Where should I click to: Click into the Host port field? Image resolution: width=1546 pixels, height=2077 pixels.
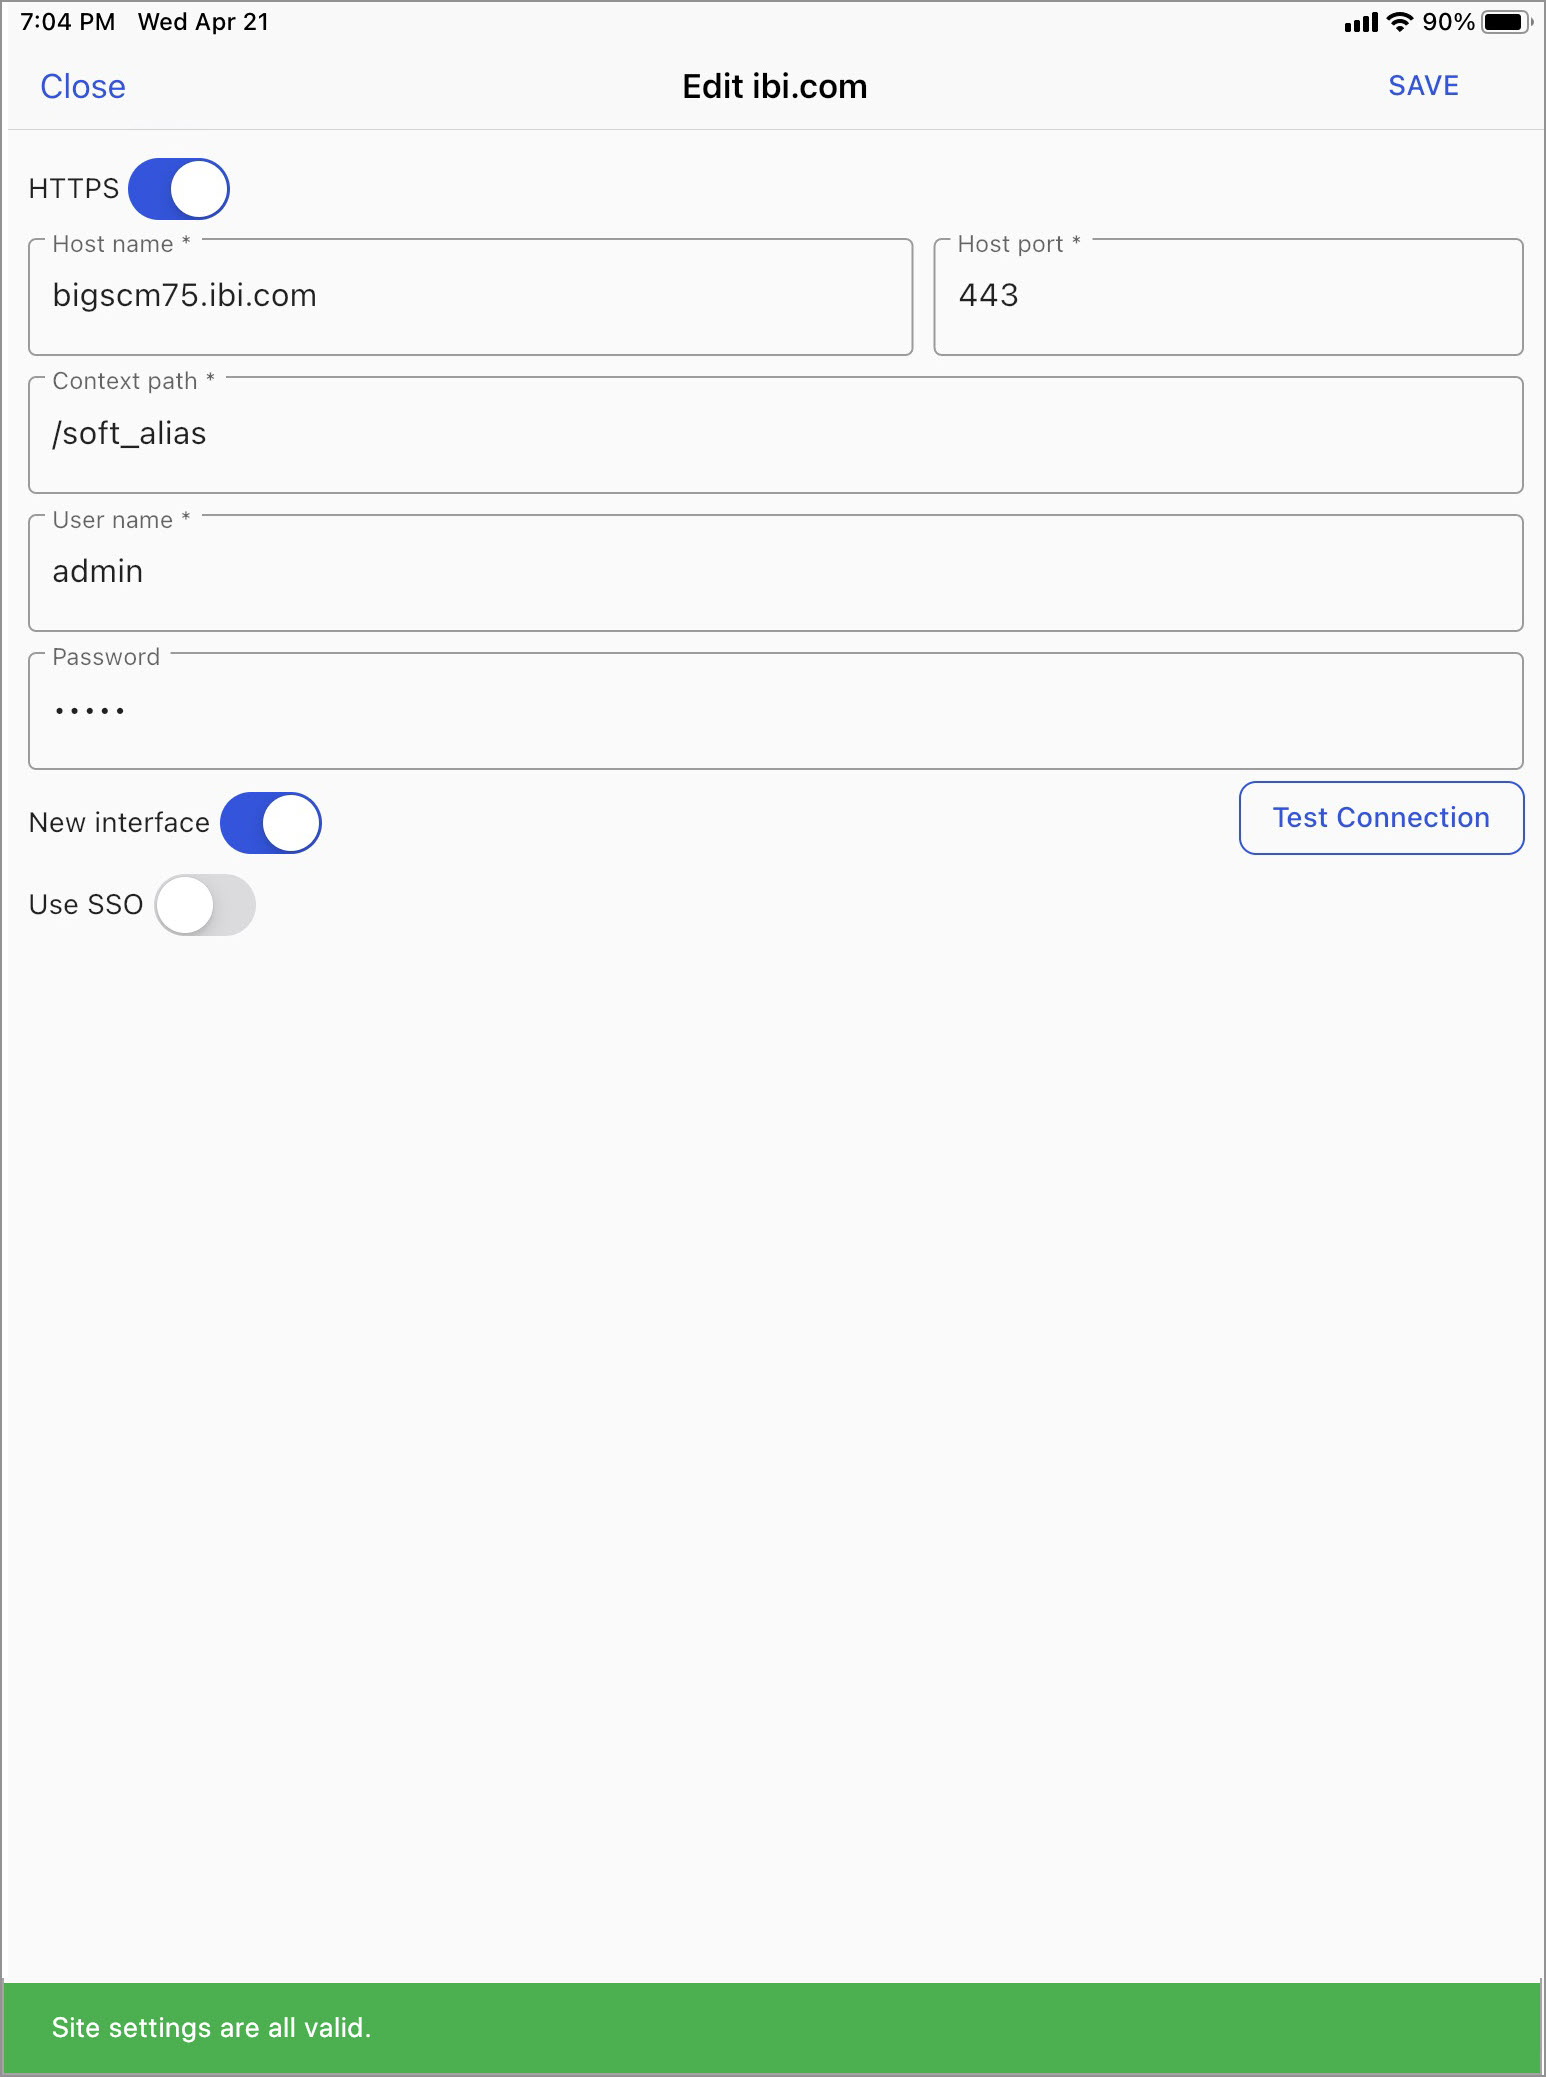[x=1228, y=297]
